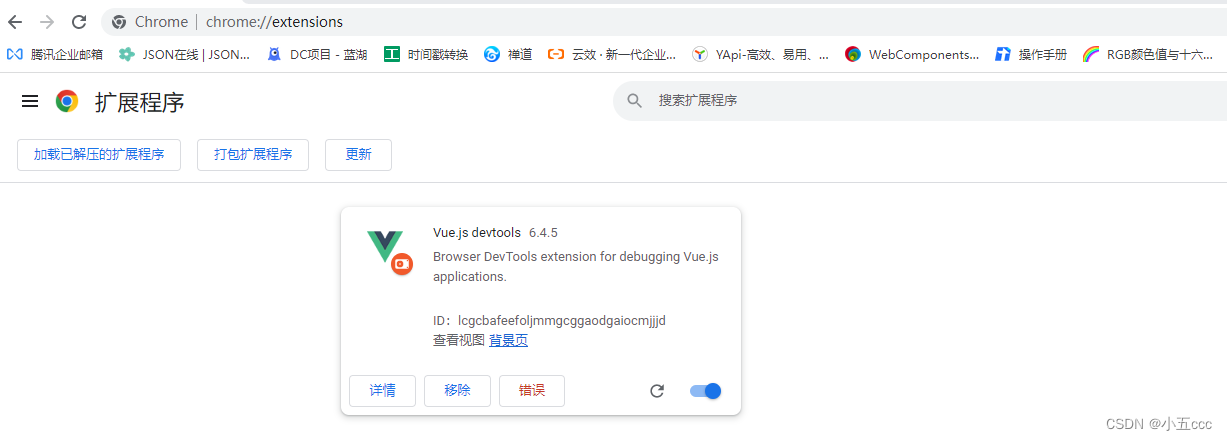Click the 更新 button
The image size is (1227, 440).
coord(358,155)
